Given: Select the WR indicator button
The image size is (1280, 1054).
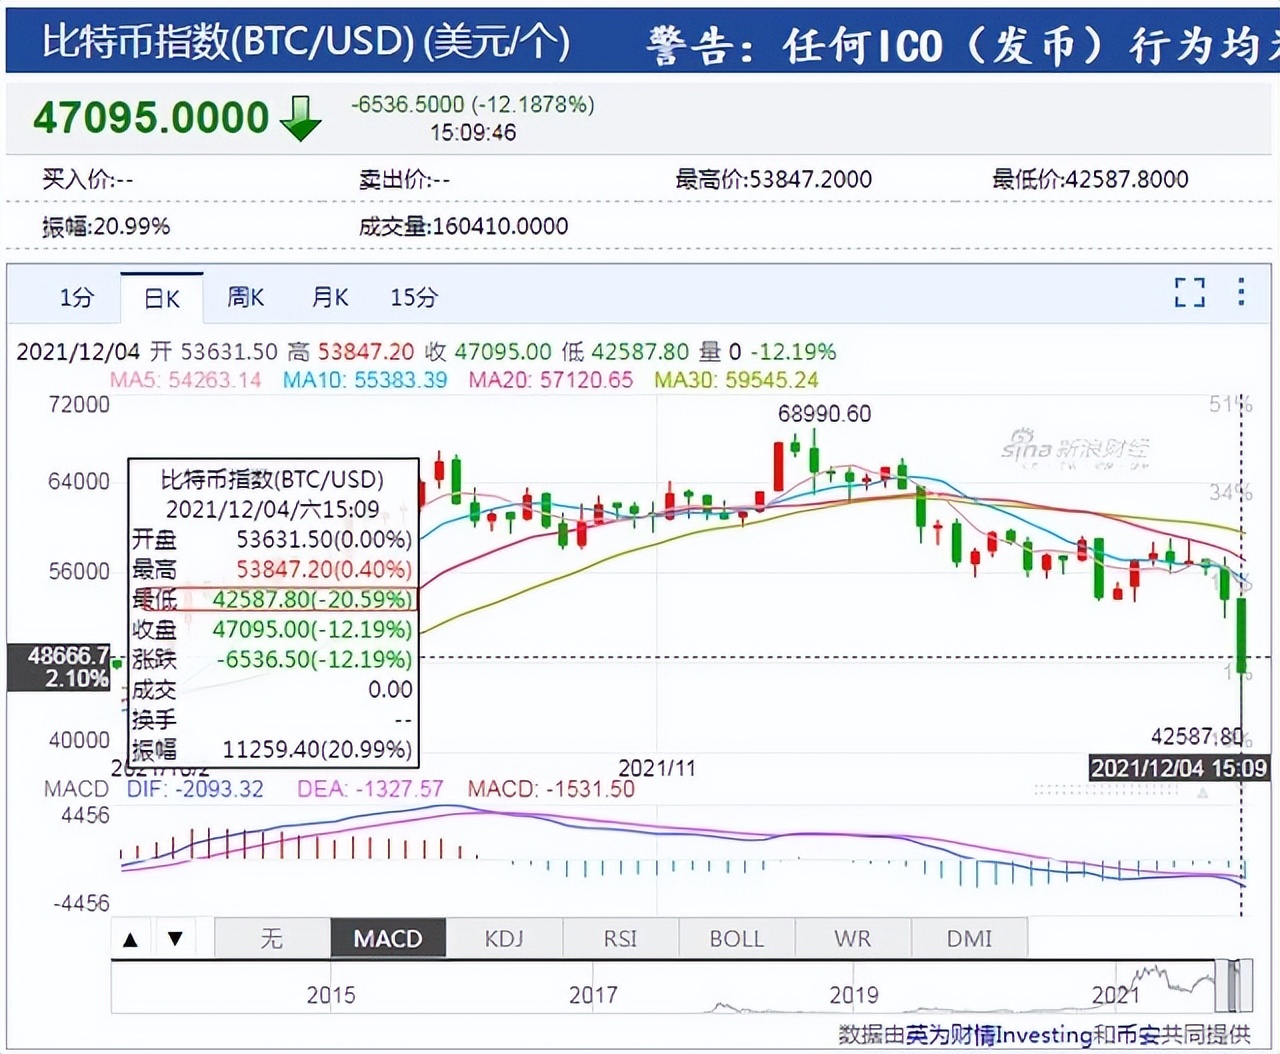Looking at the screenshot, I should pos(852,938).
